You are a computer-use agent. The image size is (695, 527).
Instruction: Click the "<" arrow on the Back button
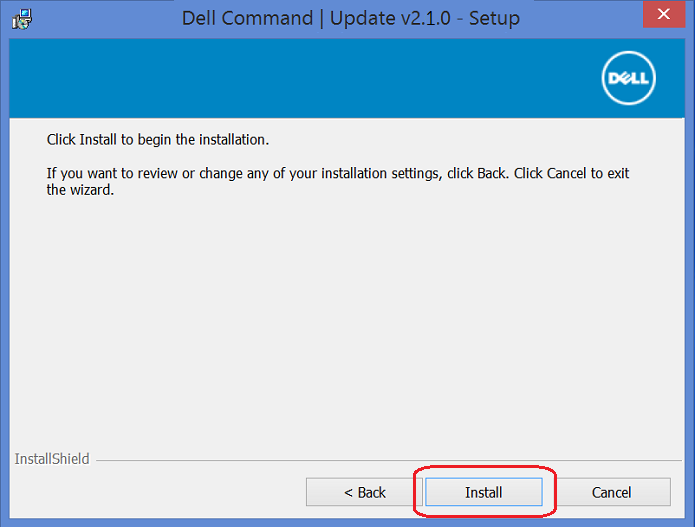point(348,492)
